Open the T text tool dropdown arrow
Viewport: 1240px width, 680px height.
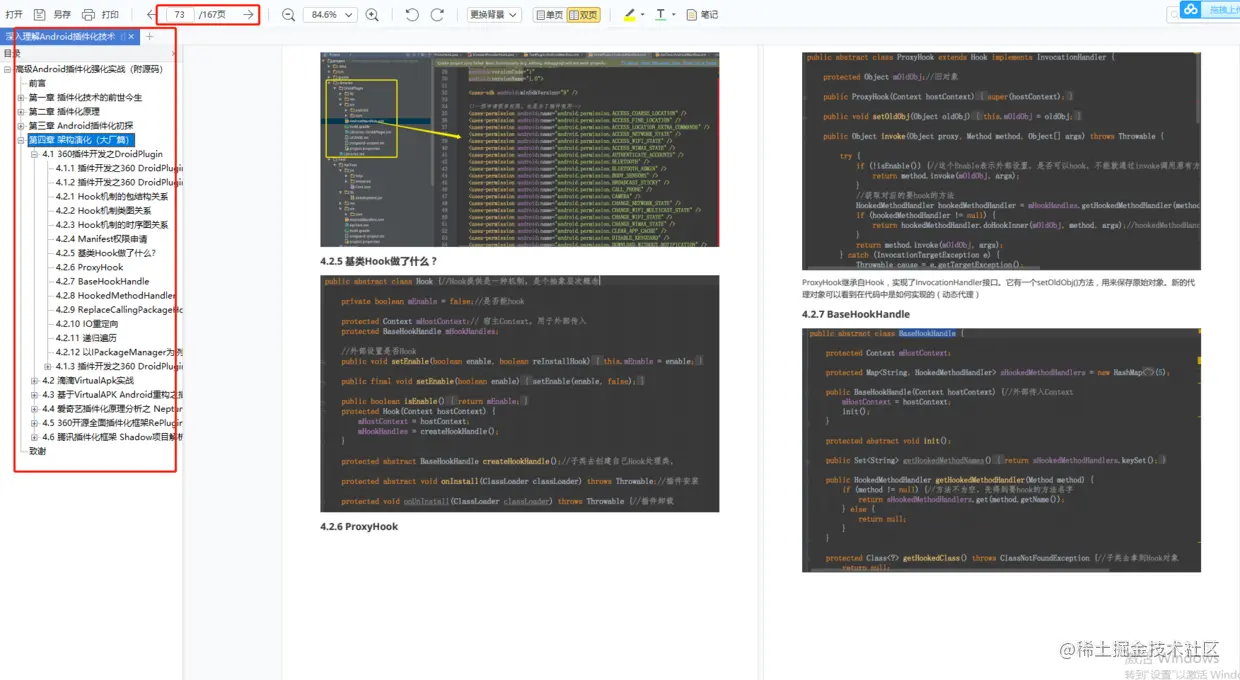(x=674, y=15)
